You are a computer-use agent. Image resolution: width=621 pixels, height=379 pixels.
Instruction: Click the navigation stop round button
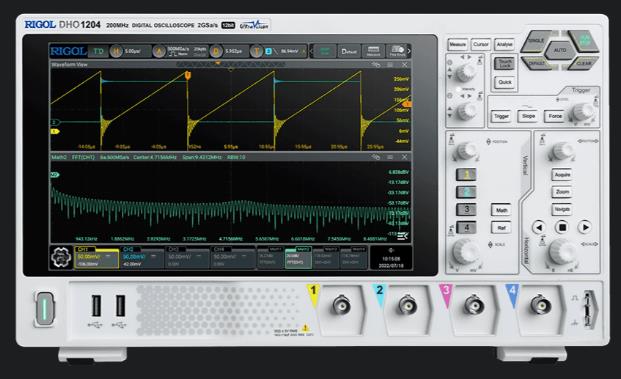point(562,227)
